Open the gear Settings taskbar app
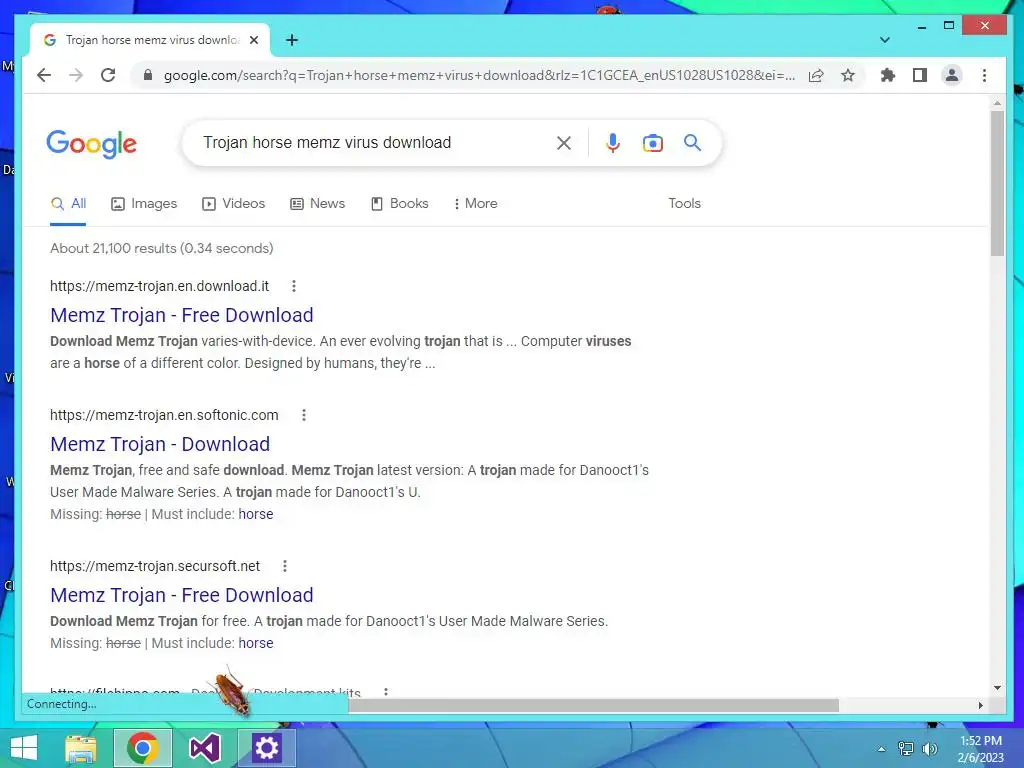Image resolution: width=1024 pixels, height=768 pixels. pos(266,748)
